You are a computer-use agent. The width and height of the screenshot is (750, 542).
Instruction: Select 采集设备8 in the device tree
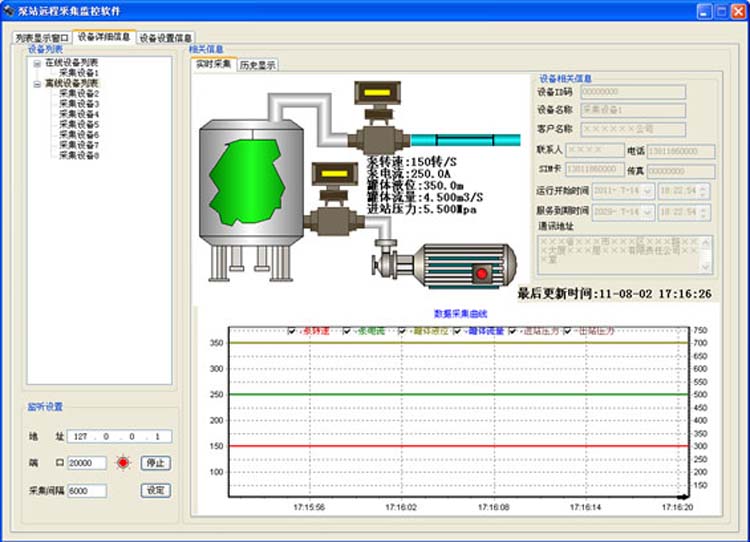click(79, 155)
